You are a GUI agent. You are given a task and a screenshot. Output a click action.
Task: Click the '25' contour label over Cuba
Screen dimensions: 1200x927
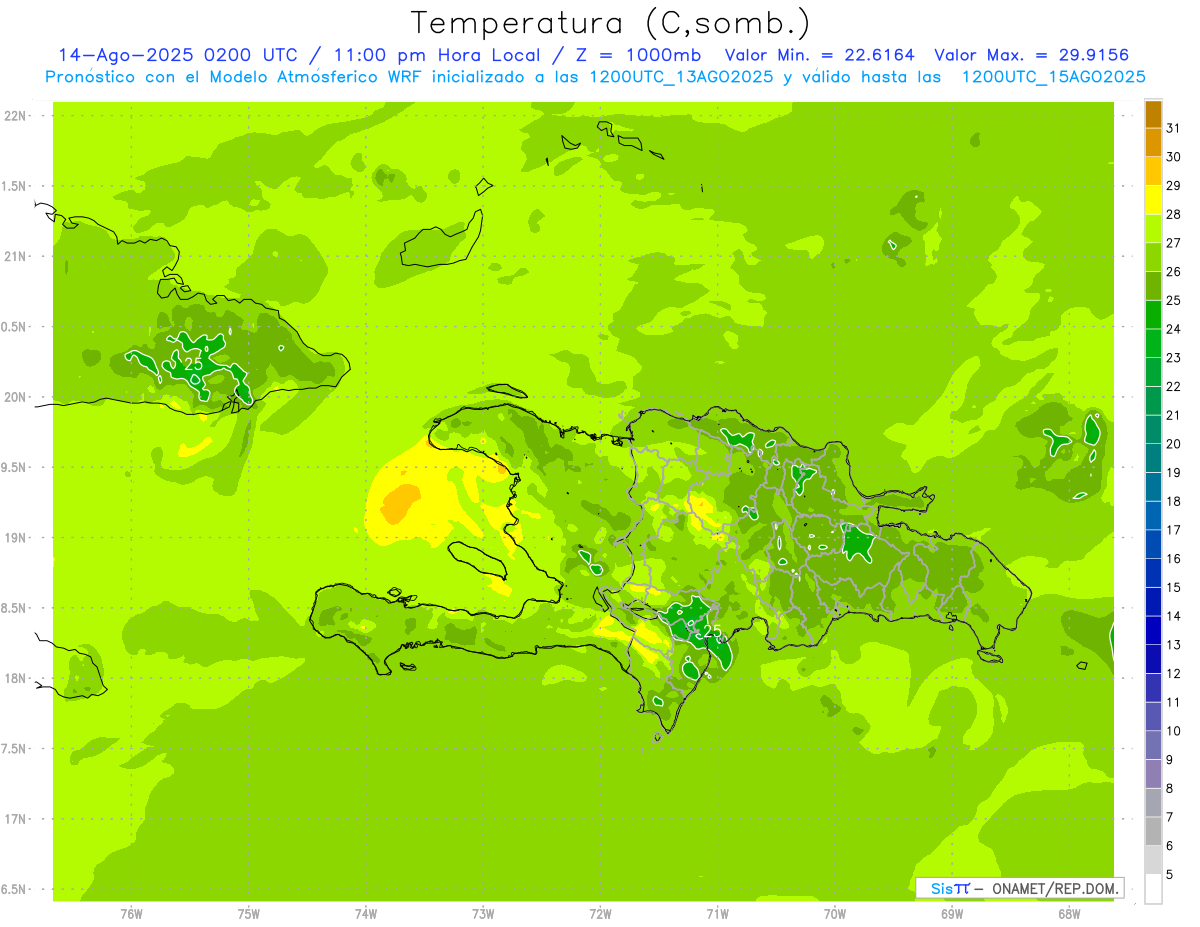pyautogui.click(x=194, y=364)
